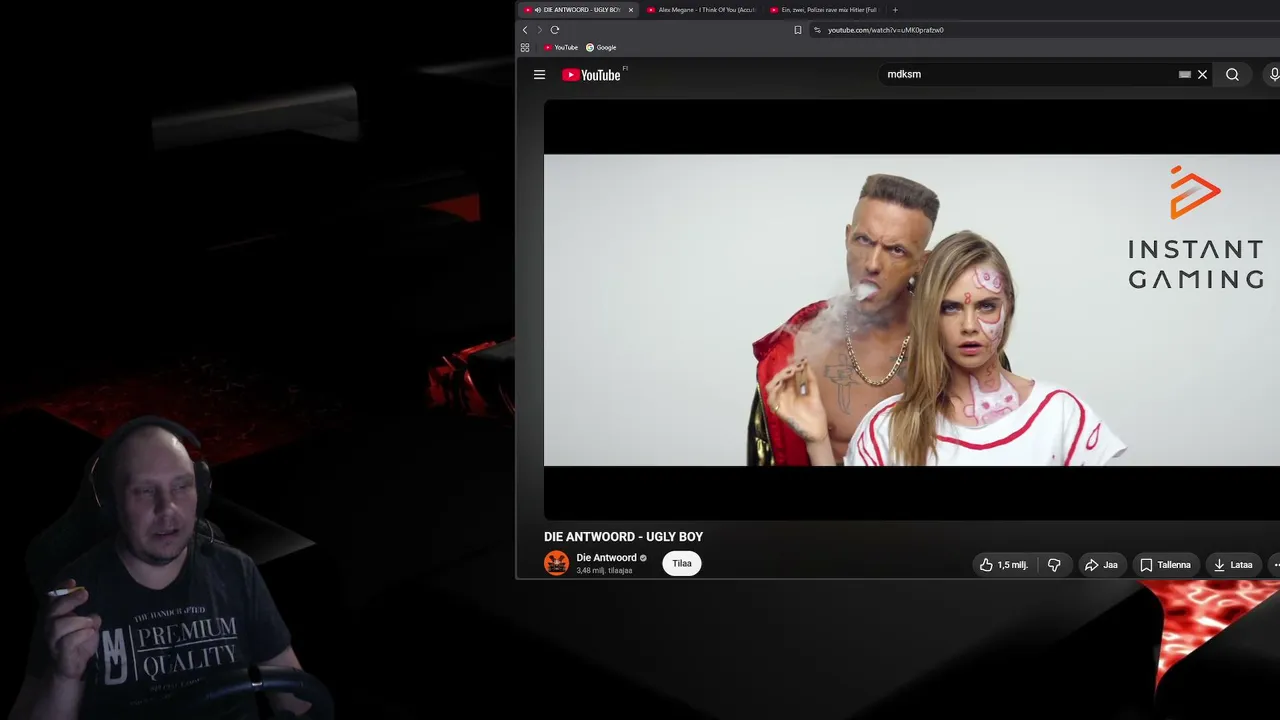View site information beside the URL
The width and height of the screenshot is (1280, 720).
817,30
